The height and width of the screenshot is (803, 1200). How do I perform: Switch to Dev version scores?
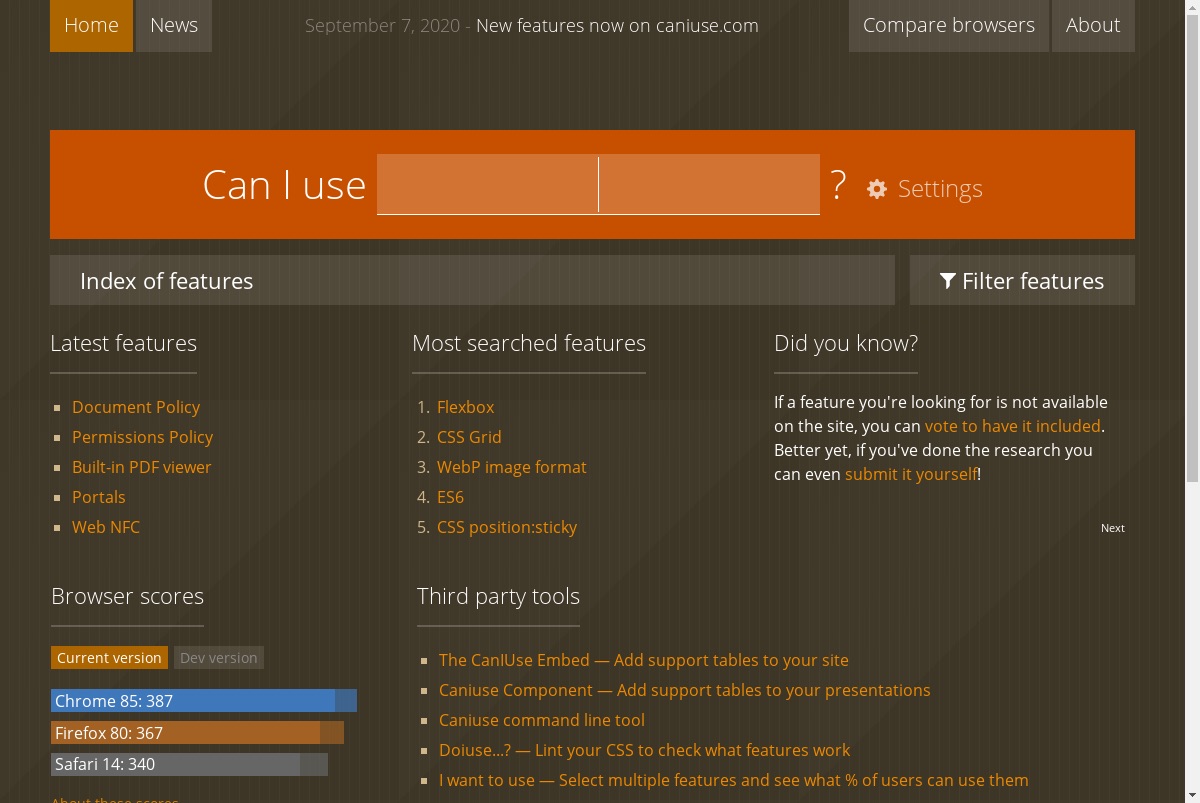click(219, 658)
